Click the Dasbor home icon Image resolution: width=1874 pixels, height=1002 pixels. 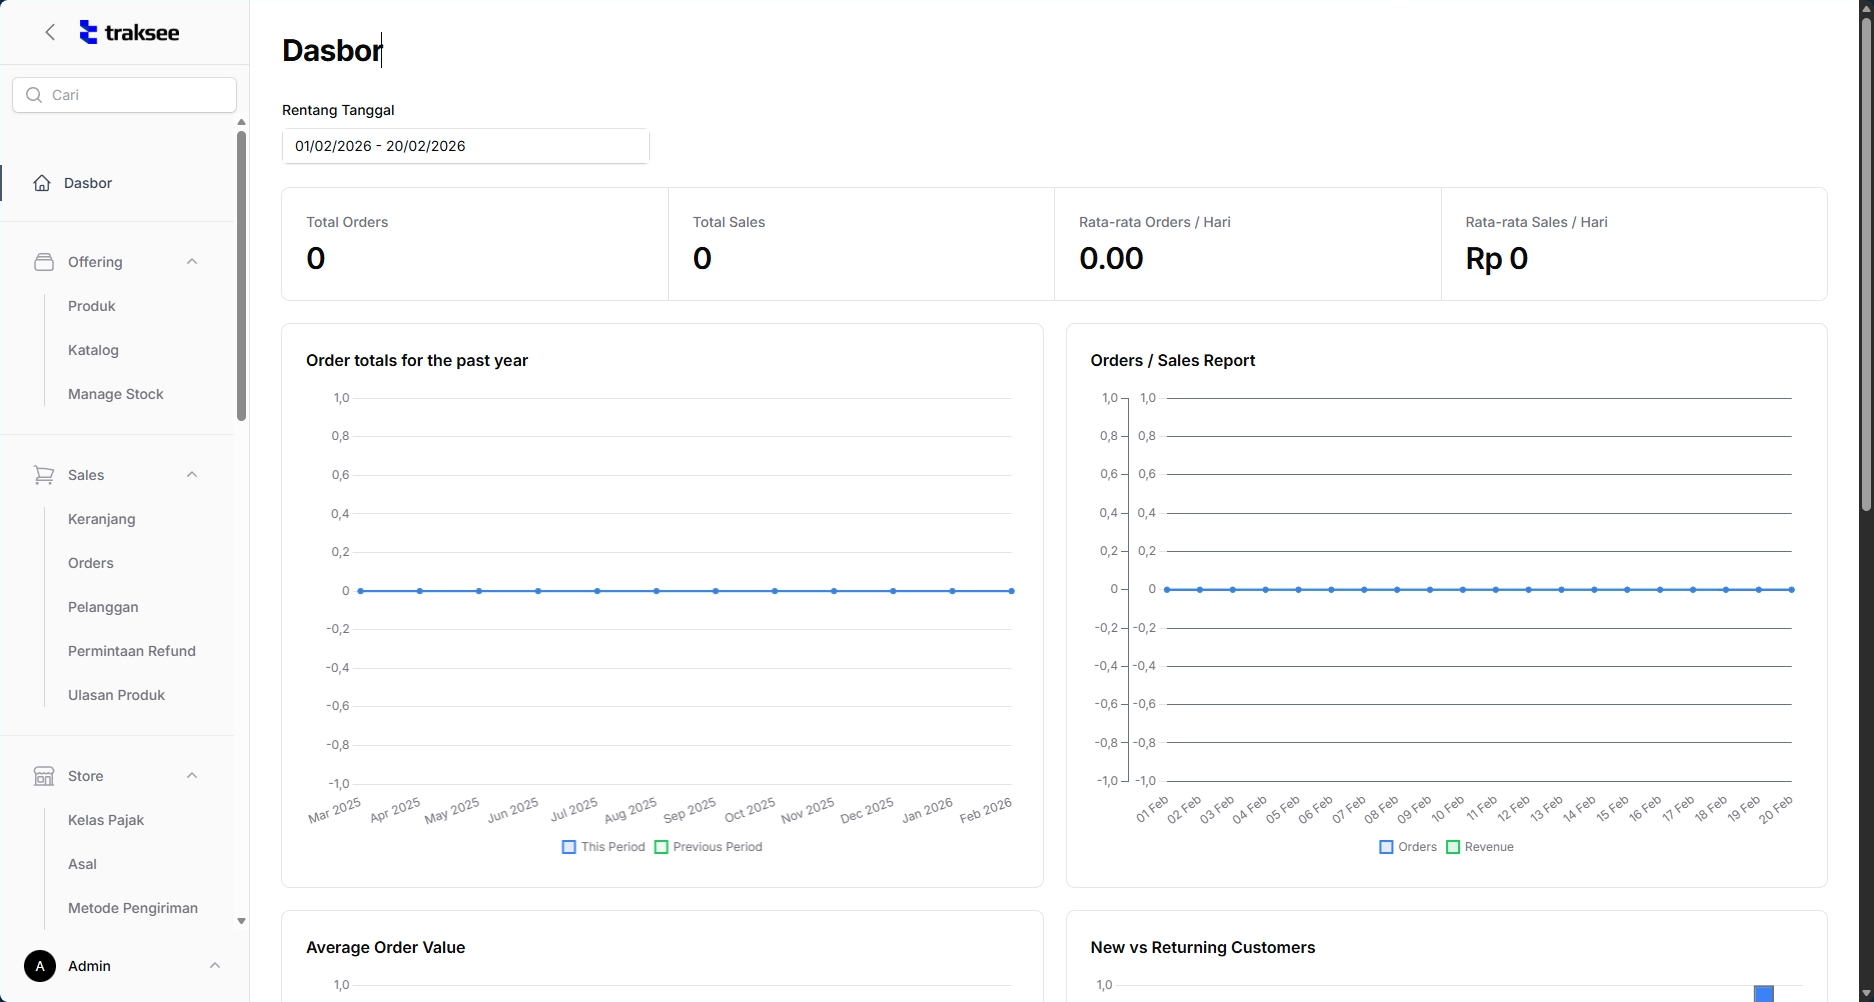[x=42, y=183]
